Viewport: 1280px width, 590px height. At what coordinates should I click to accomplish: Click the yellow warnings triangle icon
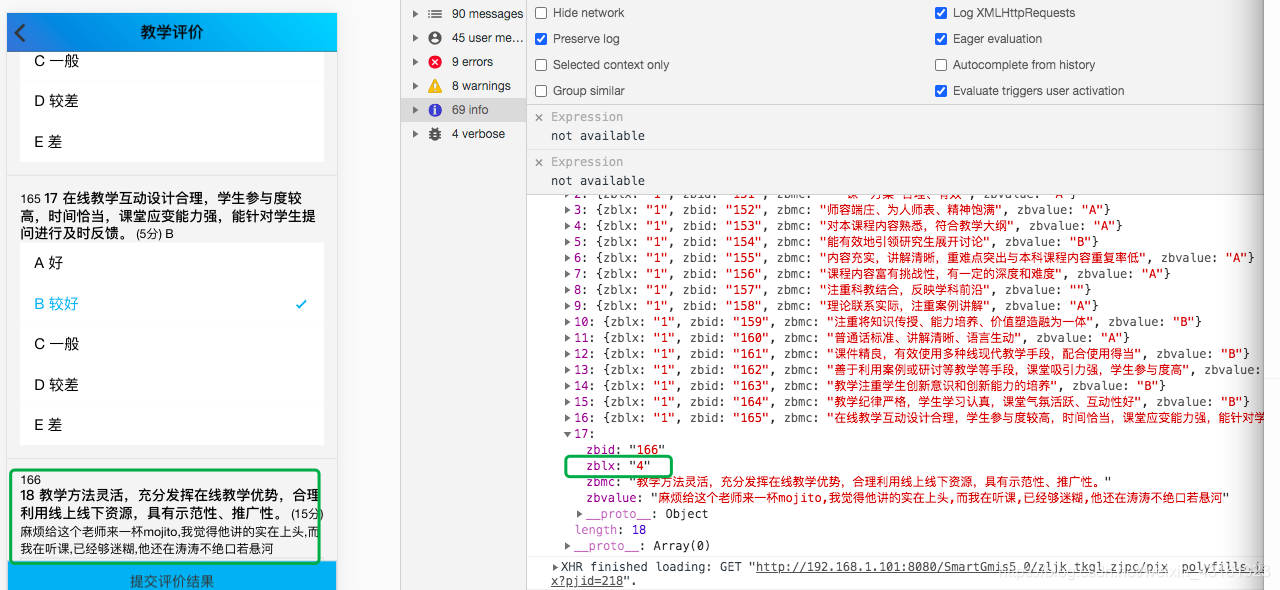pyautogui.click(x=435, y=86)
